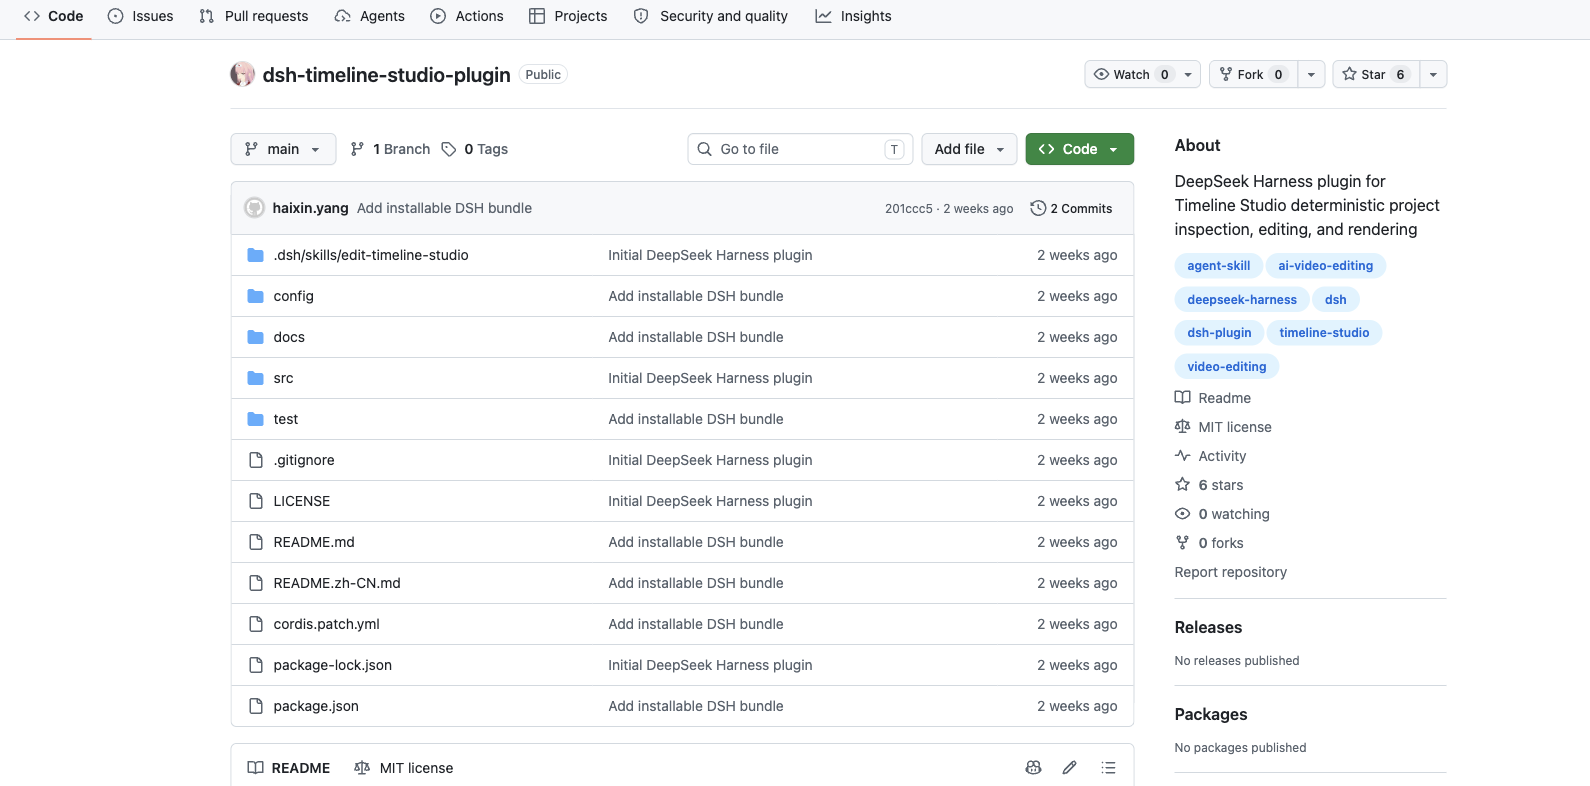
Task: Click the repository owner avatar
Action: pos(242,74)
